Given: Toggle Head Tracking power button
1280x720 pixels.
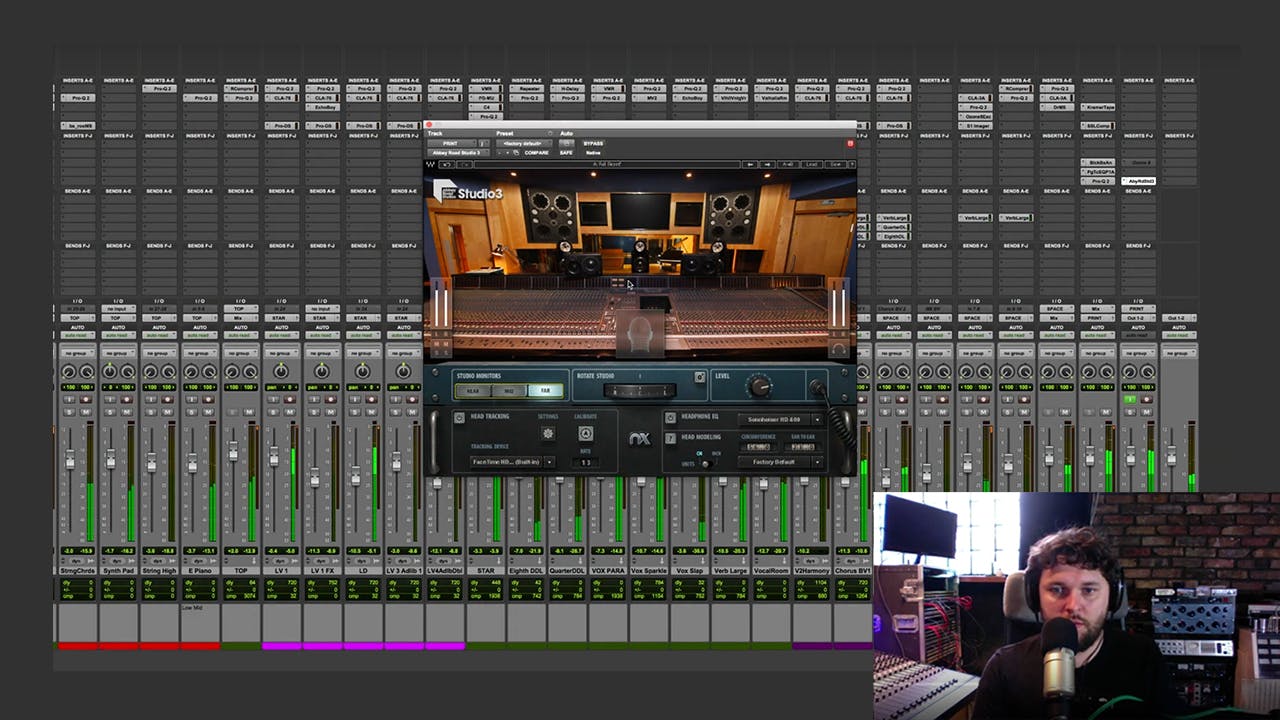Looking at the screenshot, I should coord(459,418).
